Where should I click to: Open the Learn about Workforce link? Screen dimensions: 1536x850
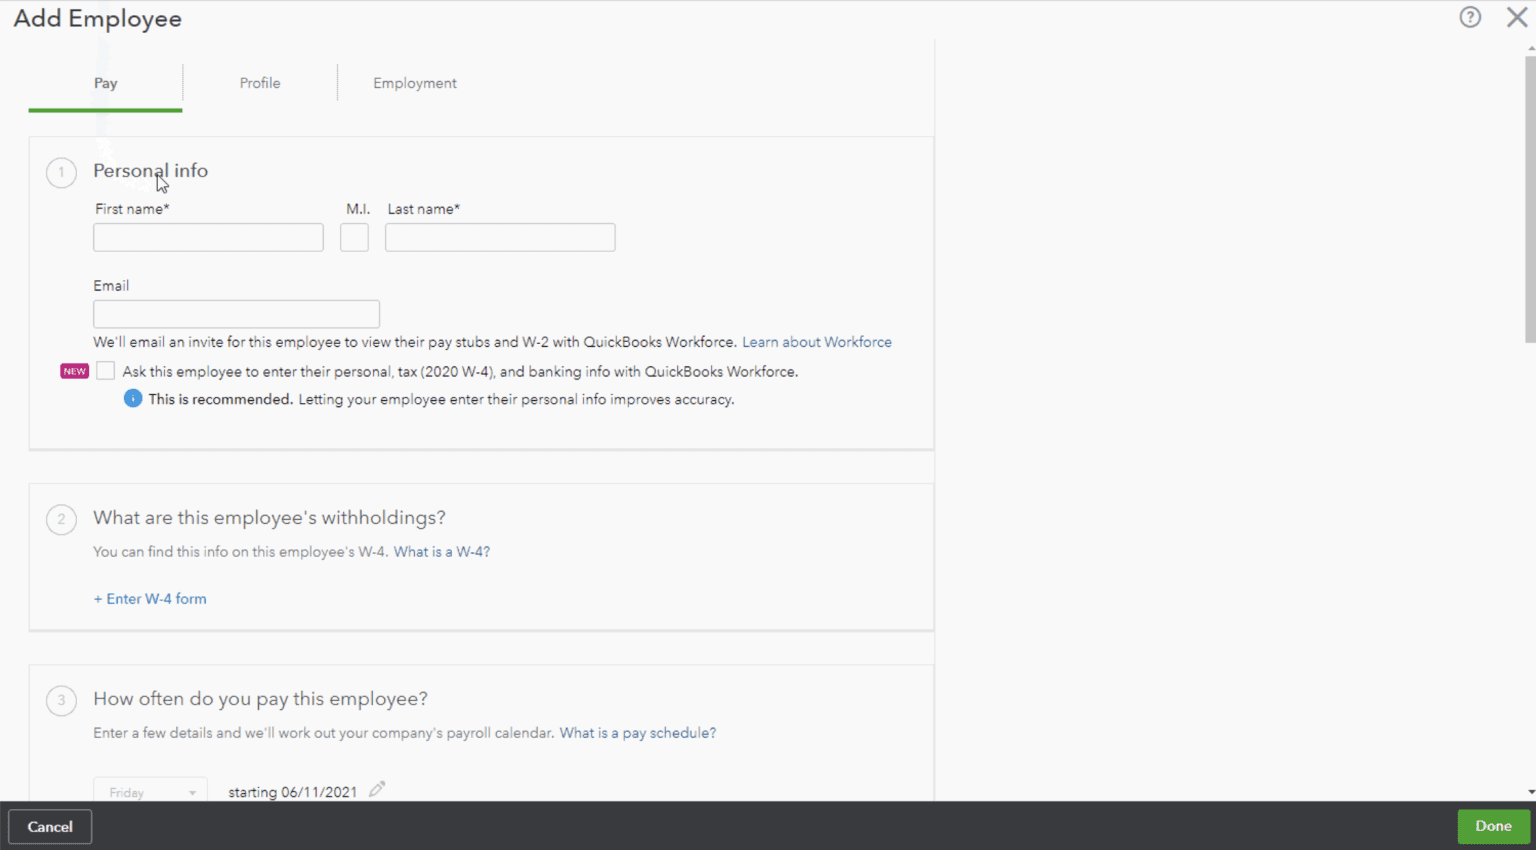coord(816,342)
